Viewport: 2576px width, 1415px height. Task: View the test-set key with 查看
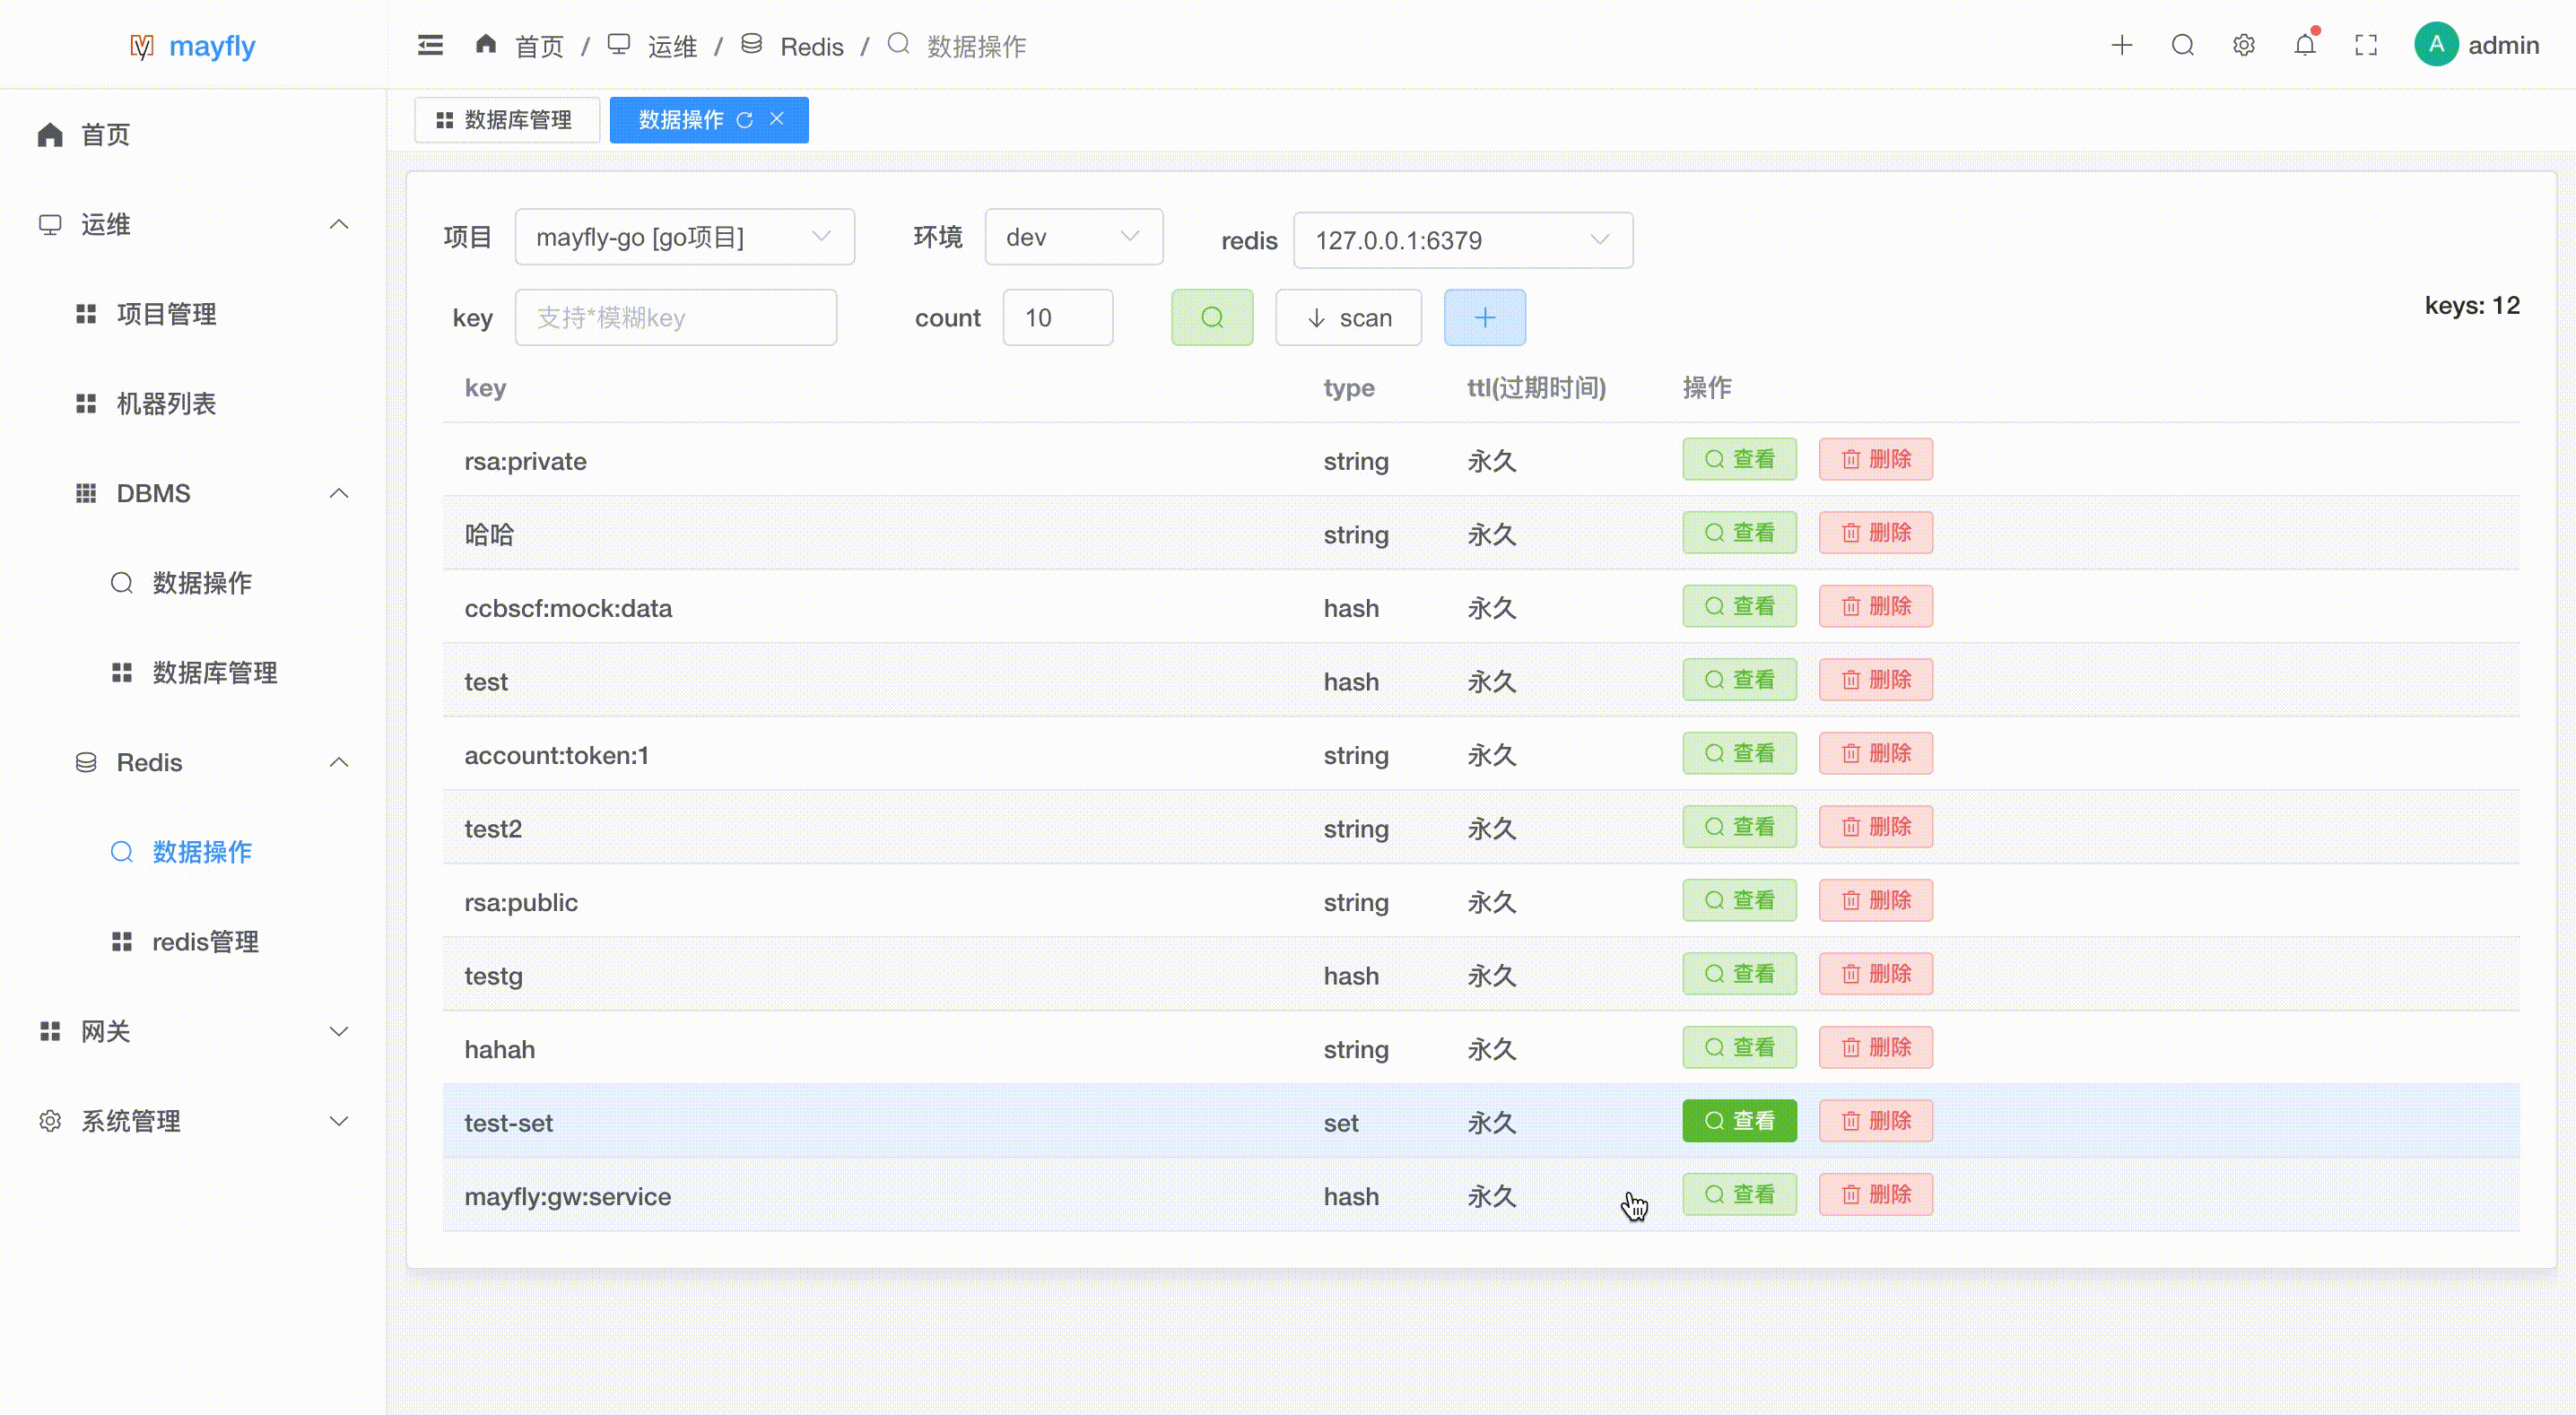(1739, 1121)
